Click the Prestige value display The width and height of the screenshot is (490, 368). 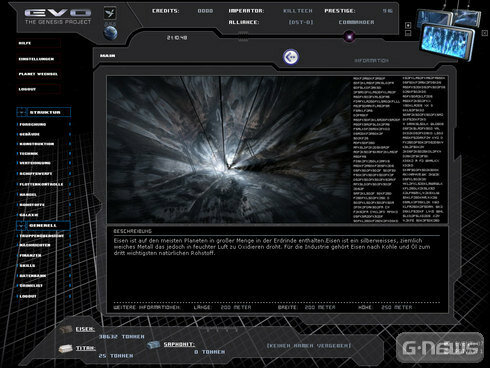(387, 11)
